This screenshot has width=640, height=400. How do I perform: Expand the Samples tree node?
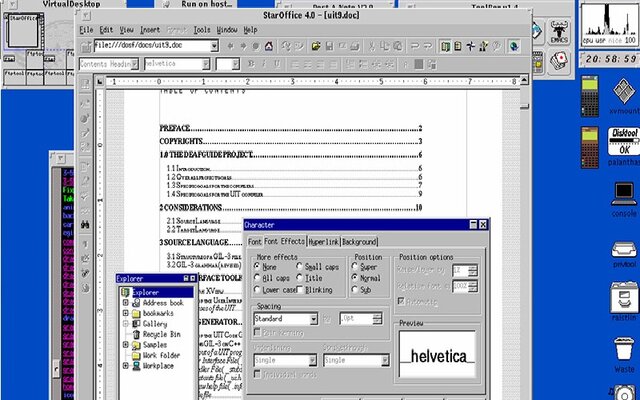(126, 345)
